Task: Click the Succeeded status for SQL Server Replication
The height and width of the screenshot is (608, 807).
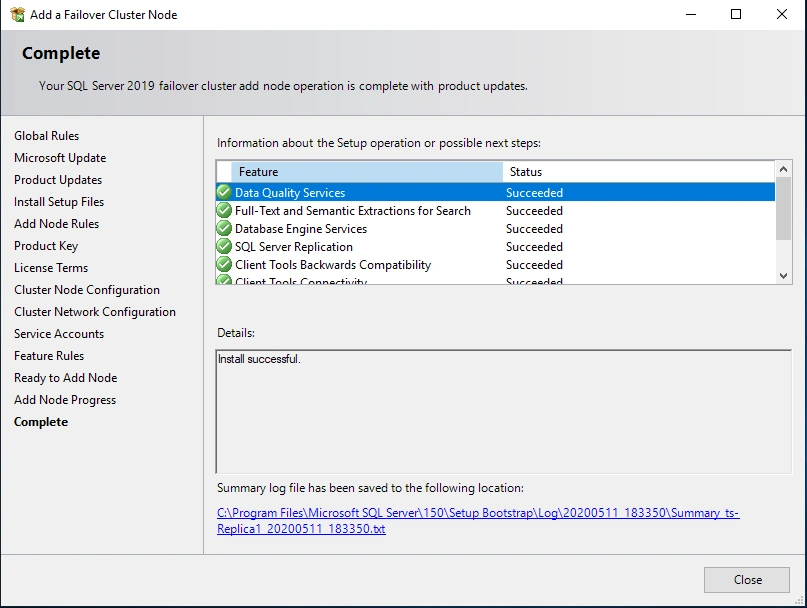Action: (x=534, y=247)
